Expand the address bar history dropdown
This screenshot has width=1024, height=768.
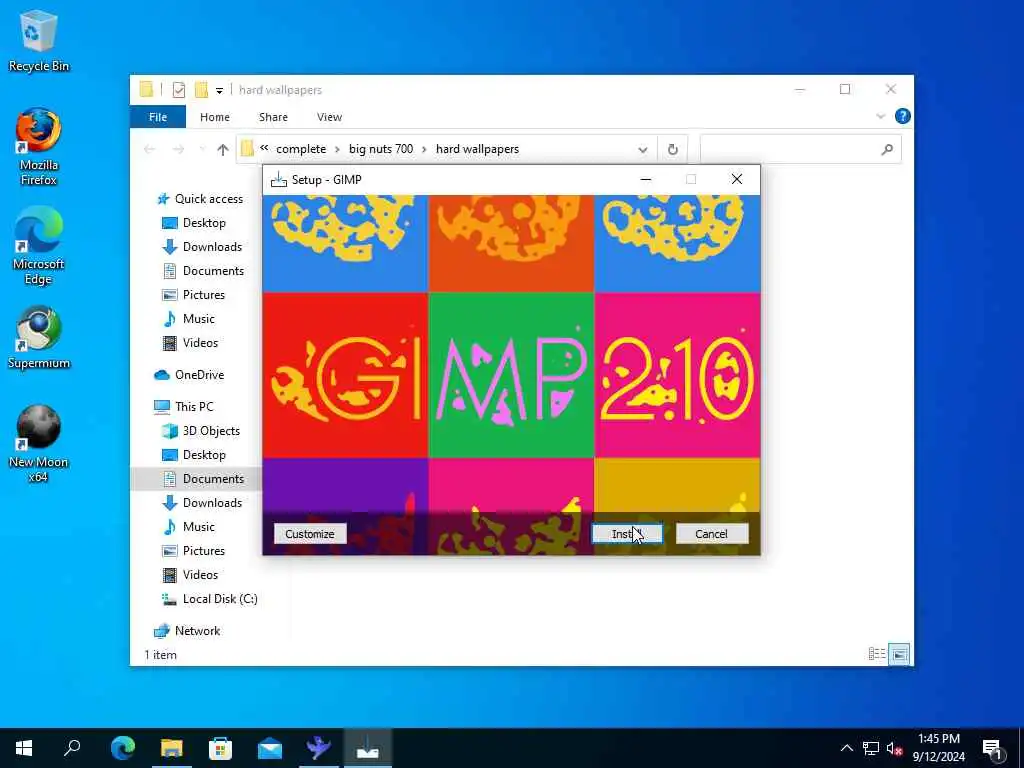(643, 150)
